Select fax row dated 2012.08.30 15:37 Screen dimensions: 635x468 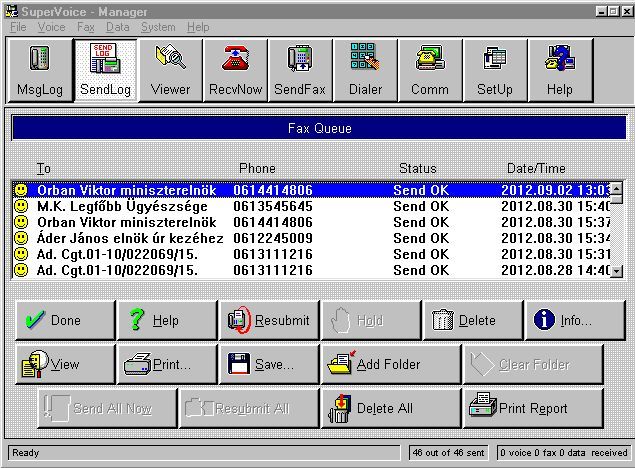tap(311, 222)
